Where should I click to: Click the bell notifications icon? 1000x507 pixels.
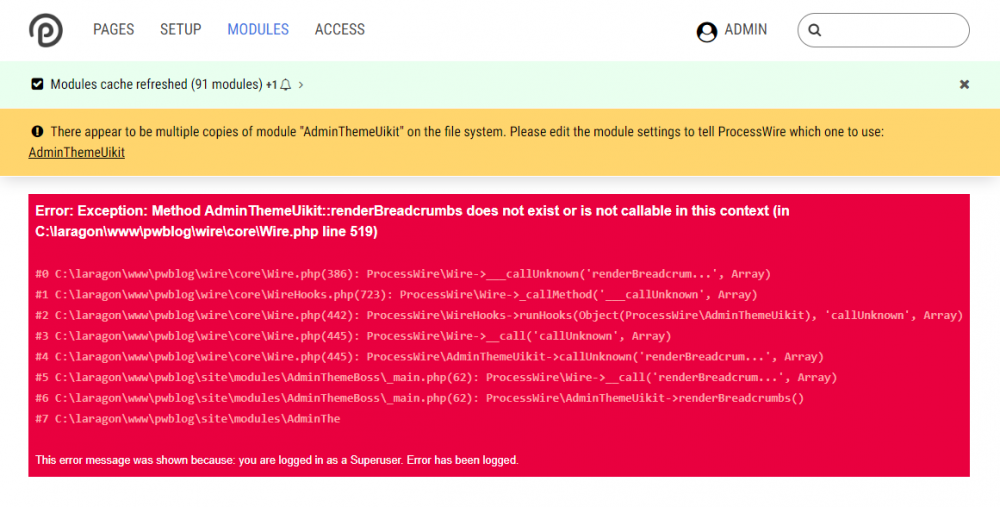(286, 85)
